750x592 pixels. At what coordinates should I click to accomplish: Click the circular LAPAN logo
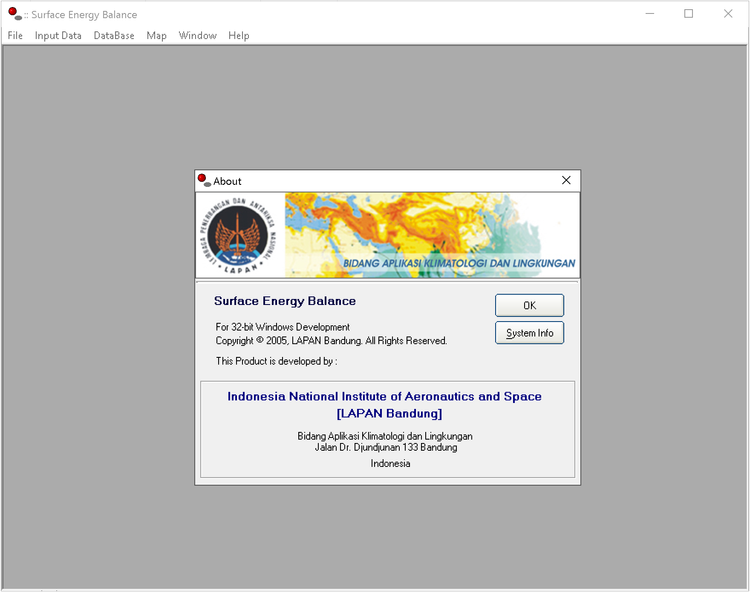point(239,235)
